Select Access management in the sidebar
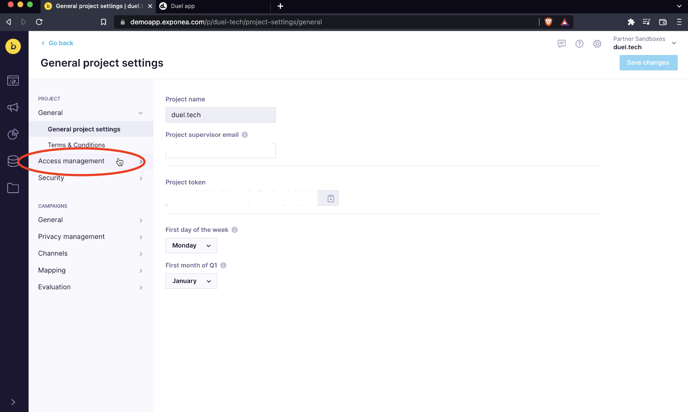This screenshot has width=688, height=412. click(x=71, y=161)
